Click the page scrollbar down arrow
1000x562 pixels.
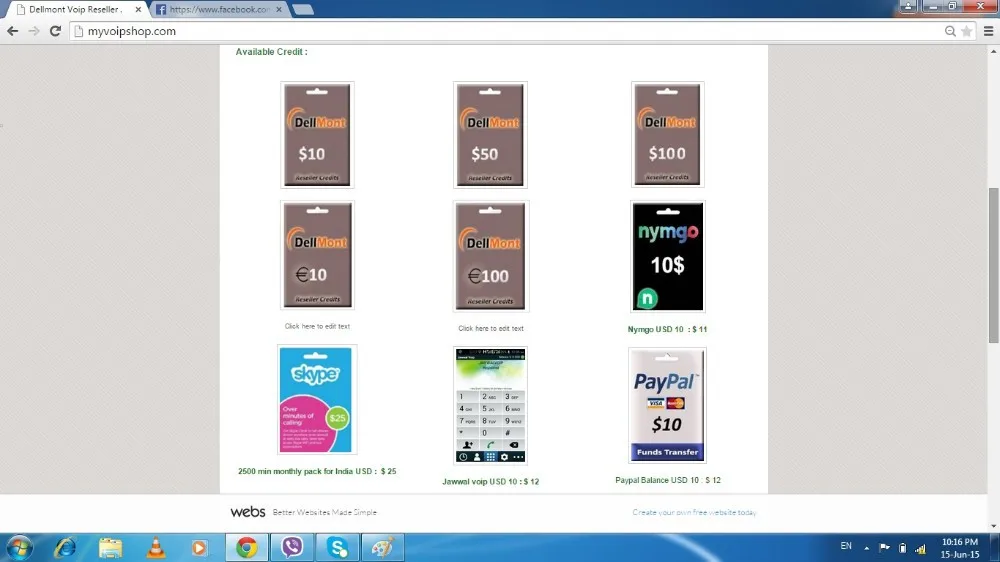click(x=993, y=526)
